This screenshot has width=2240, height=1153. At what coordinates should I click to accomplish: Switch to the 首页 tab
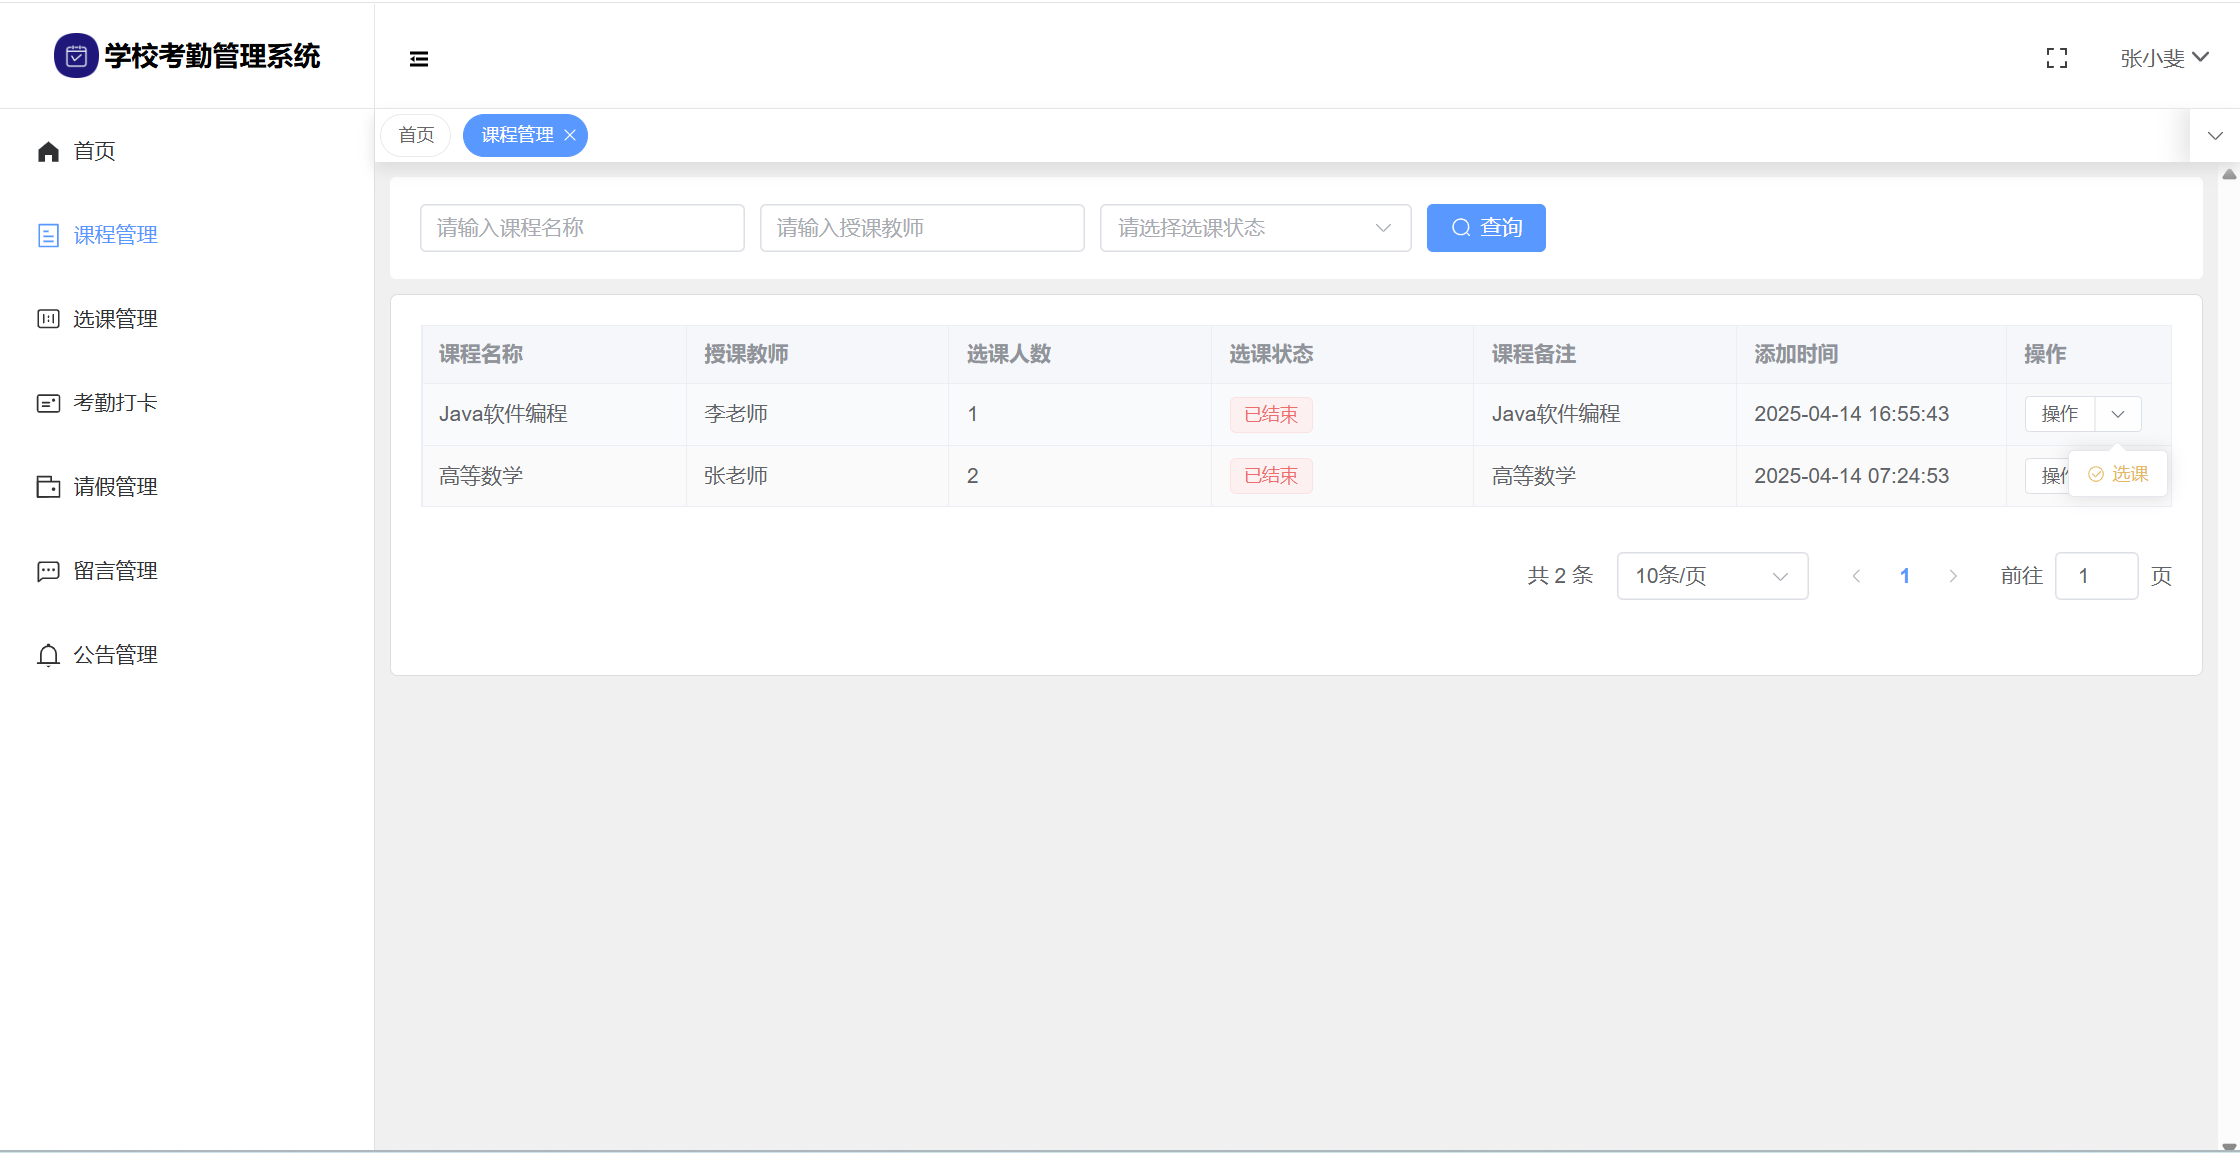click(x=416, y=135)
